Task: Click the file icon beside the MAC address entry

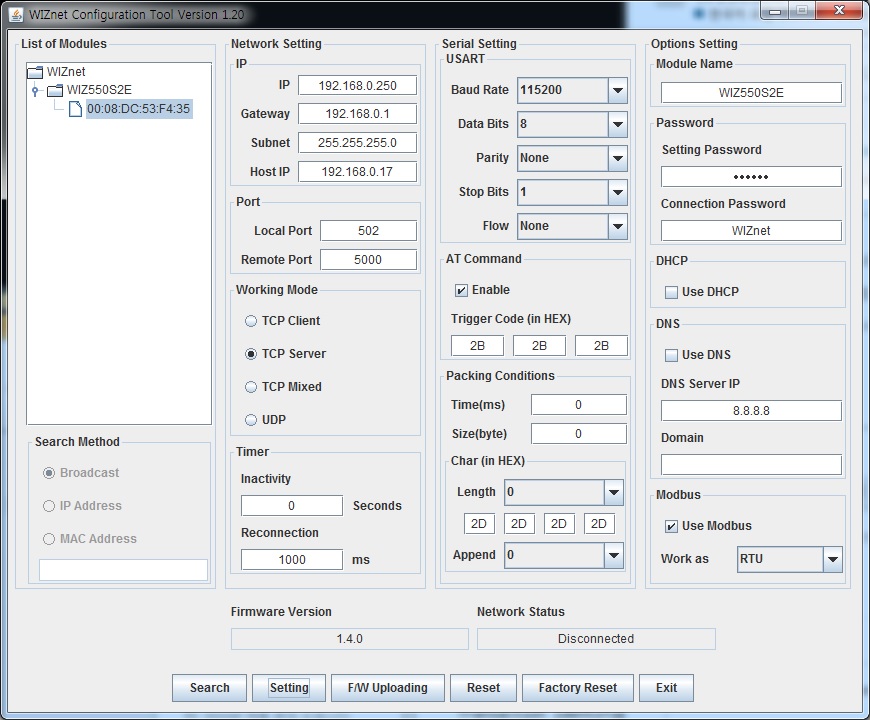Action: 75,109
